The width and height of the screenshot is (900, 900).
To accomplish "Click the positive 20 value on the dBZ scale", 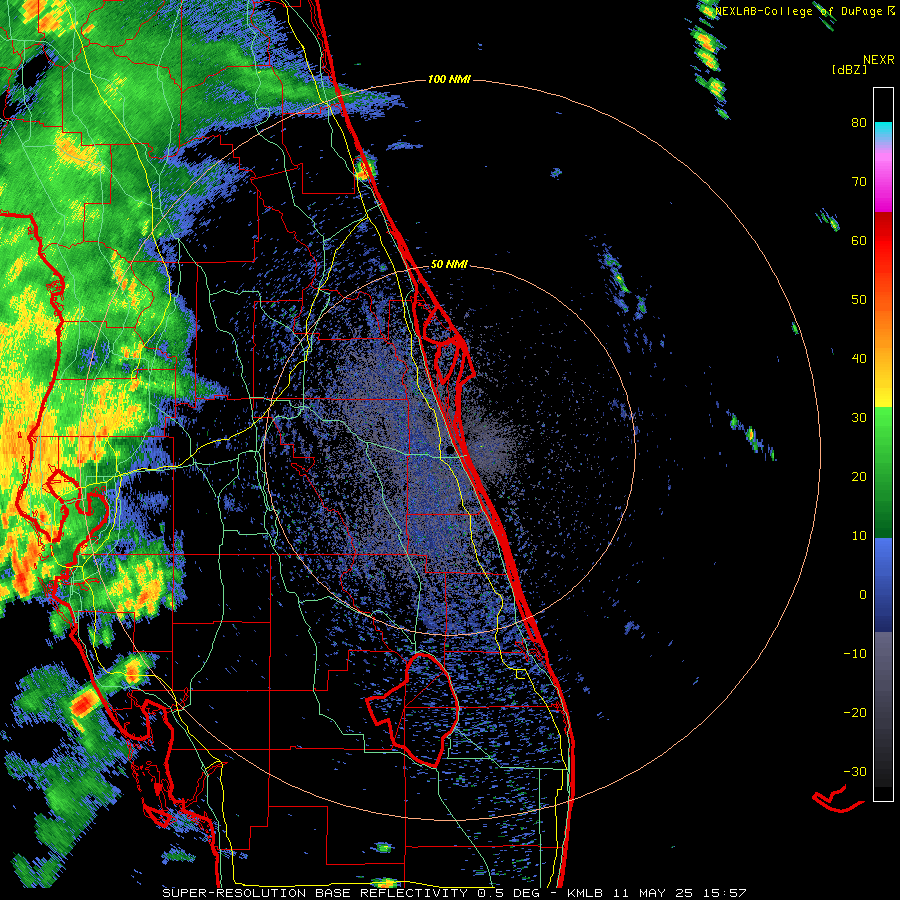I will (859, 476).
